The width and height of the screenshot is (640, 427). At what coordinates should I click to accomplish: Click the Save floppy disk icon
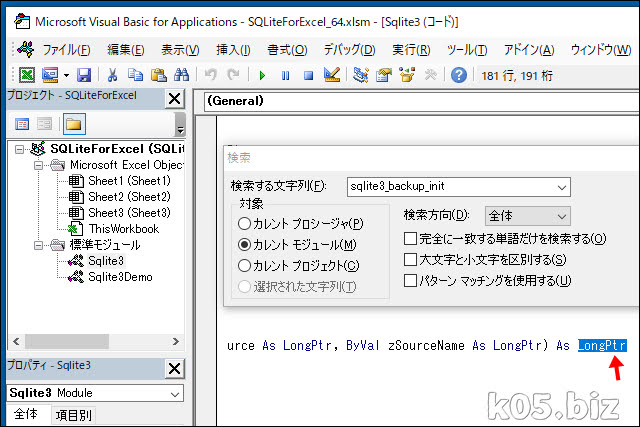click(84, 75)
